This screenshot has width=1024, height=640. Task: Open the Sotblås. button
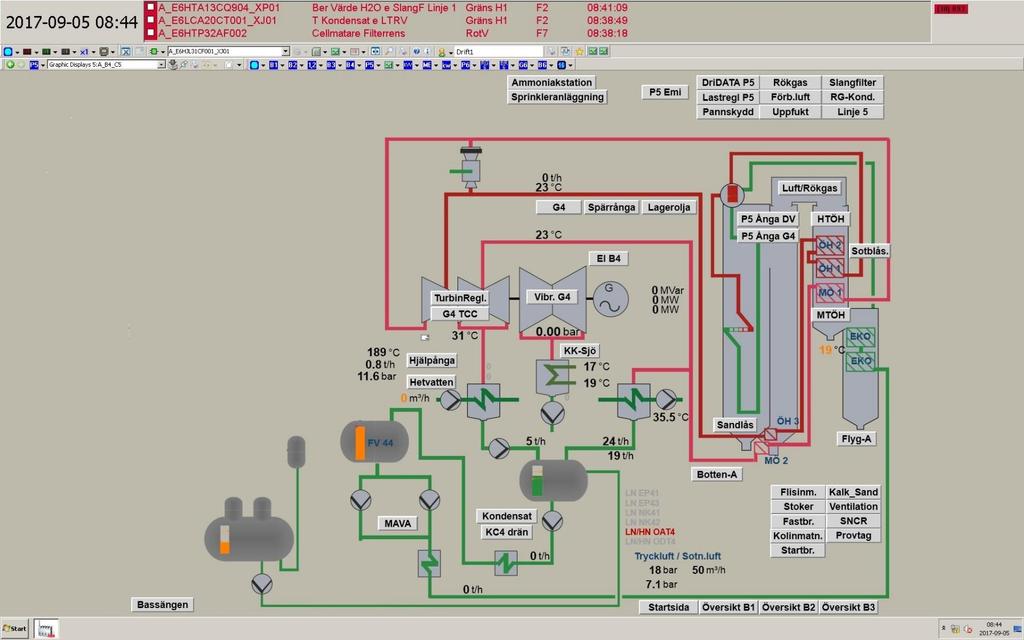(871, 251)
